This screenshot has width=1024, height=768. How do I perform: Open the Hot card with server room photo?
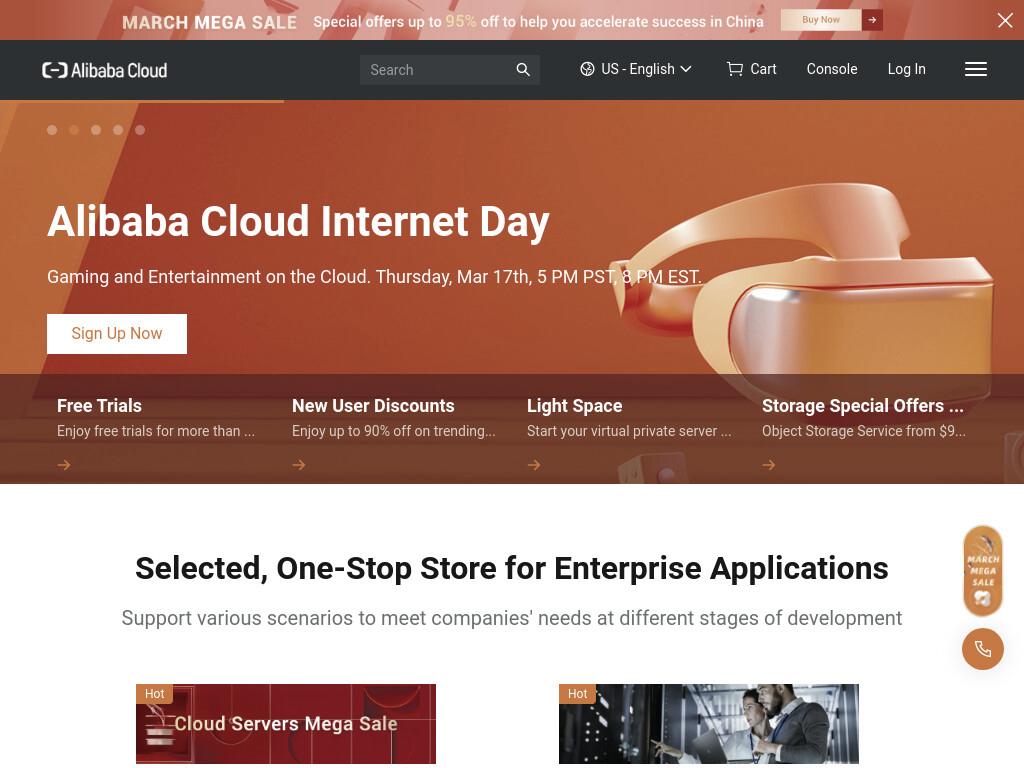click(x=709, y=724)
